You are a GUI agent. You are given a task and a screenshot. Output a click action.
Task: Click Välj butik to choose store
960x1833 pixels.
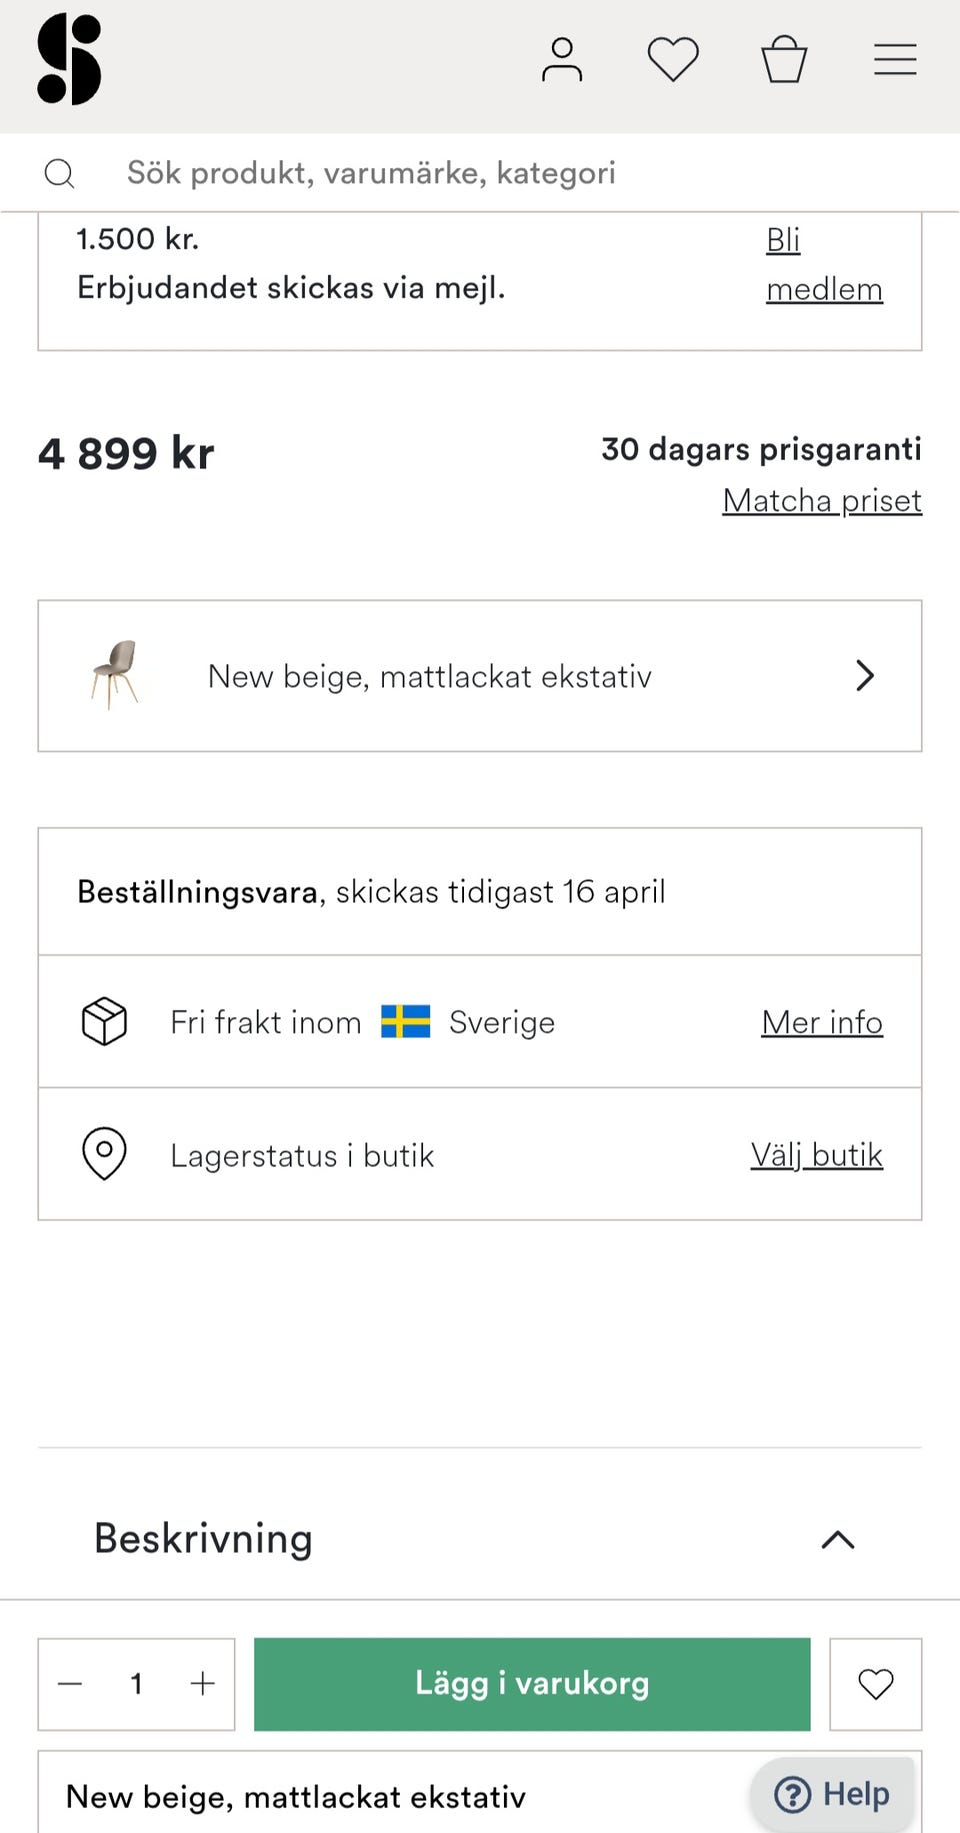[x=816, y=1156]
